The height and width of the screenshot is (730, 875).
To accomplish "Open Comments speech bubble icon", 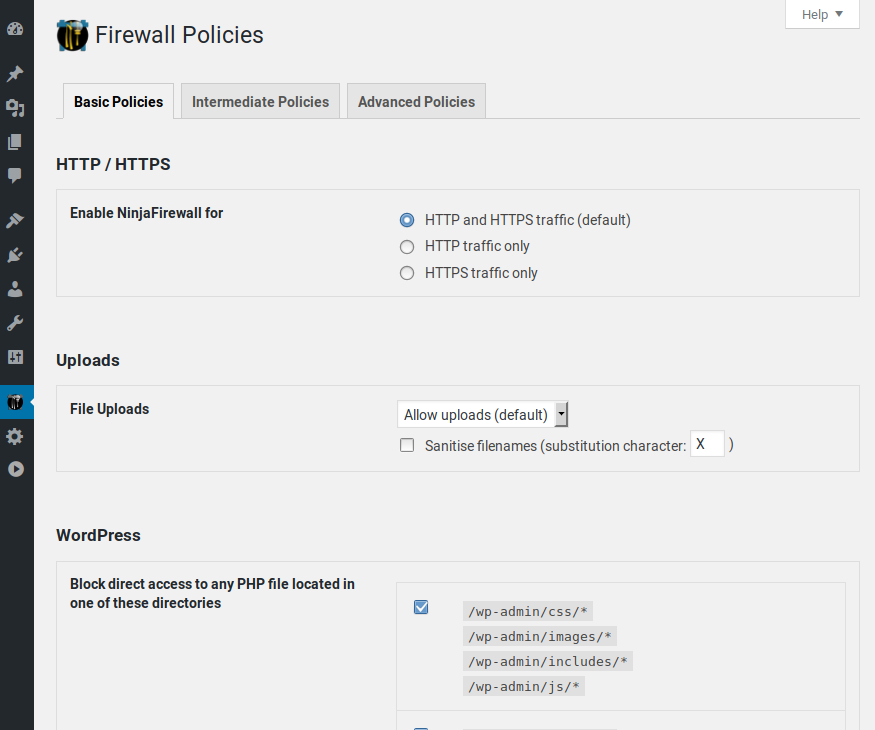I will coord(15,176).
